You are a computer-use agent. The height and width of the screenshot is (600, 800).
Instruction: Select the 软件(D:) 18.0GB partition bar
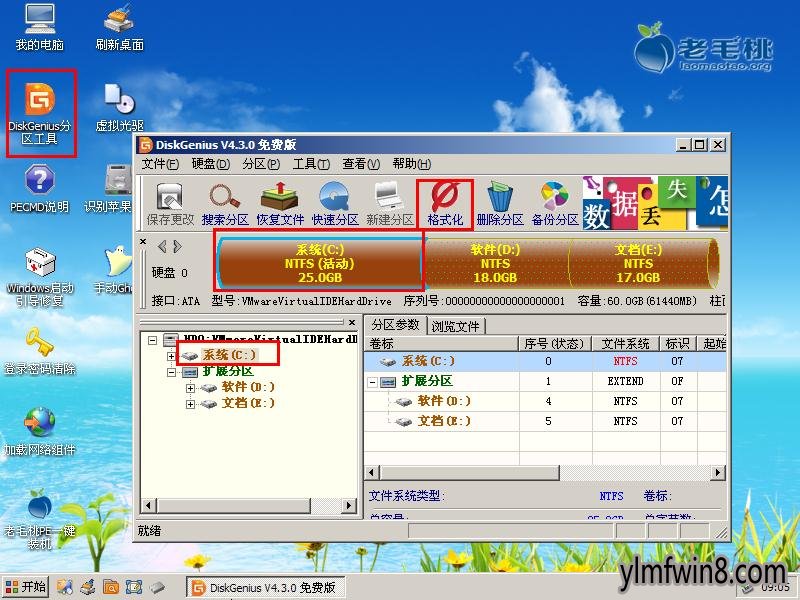(495, 263)
